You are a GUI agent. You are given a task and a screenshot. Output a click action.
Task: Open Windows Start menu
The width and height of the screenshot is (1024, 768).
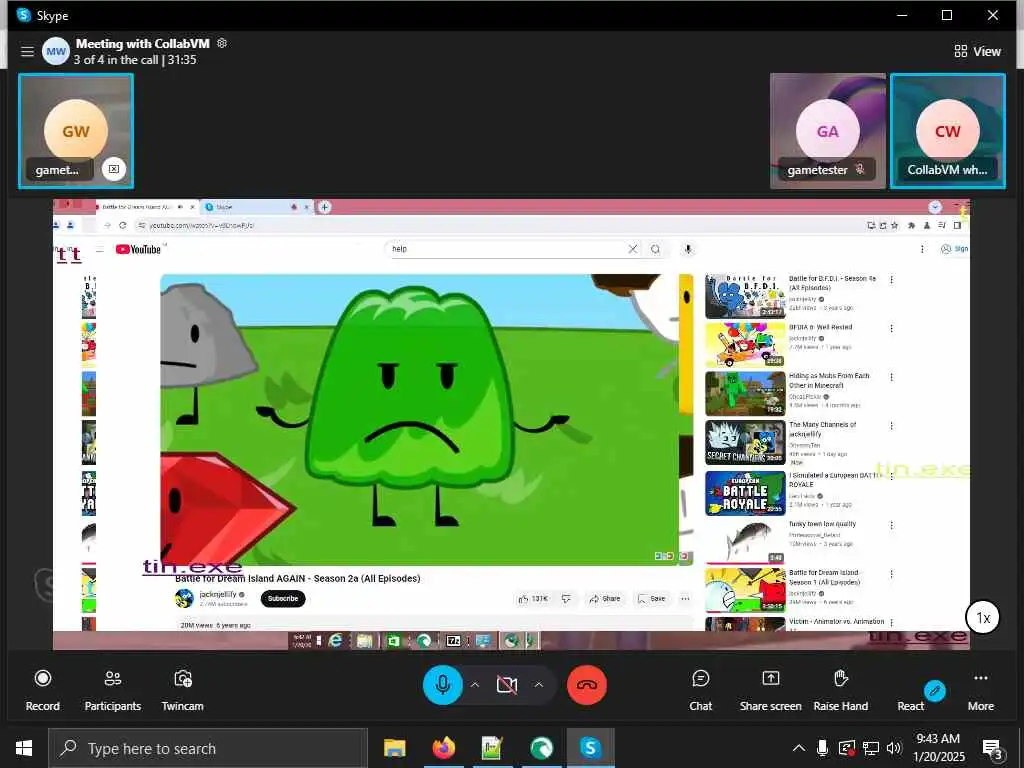click(24, 748)
